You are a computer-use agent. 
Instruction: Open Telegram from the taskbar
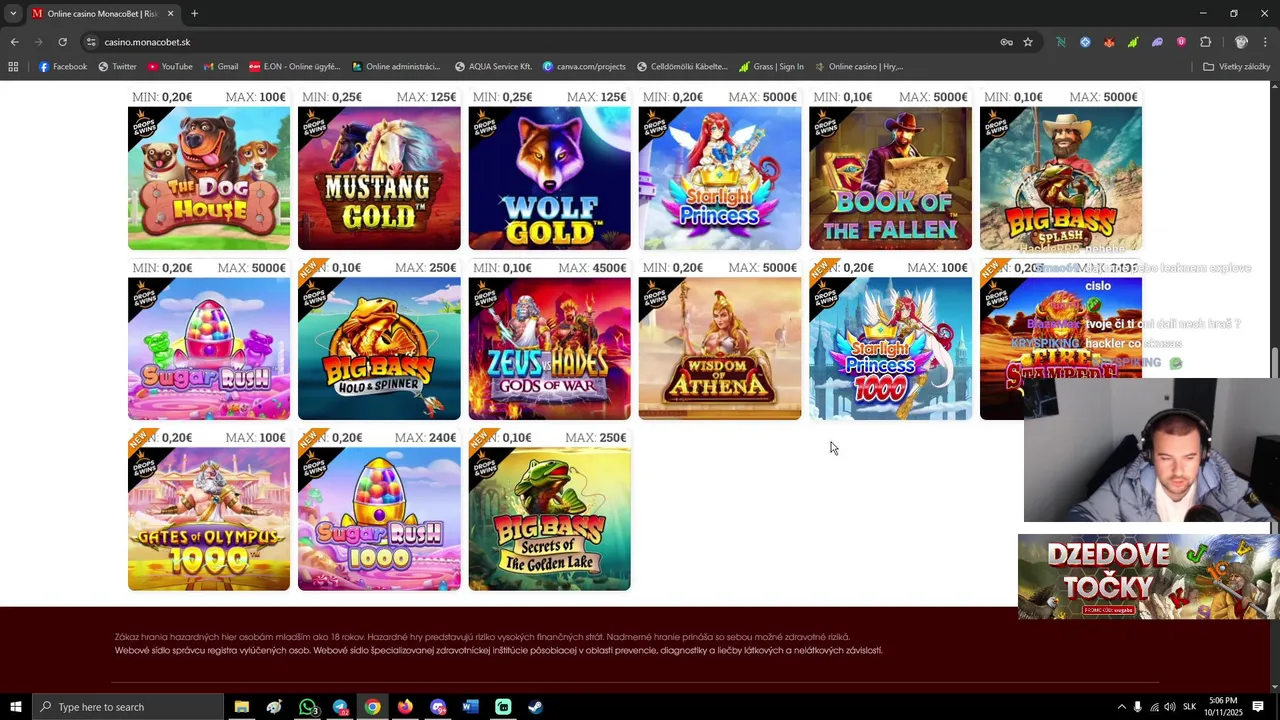(x=340, y=707)
